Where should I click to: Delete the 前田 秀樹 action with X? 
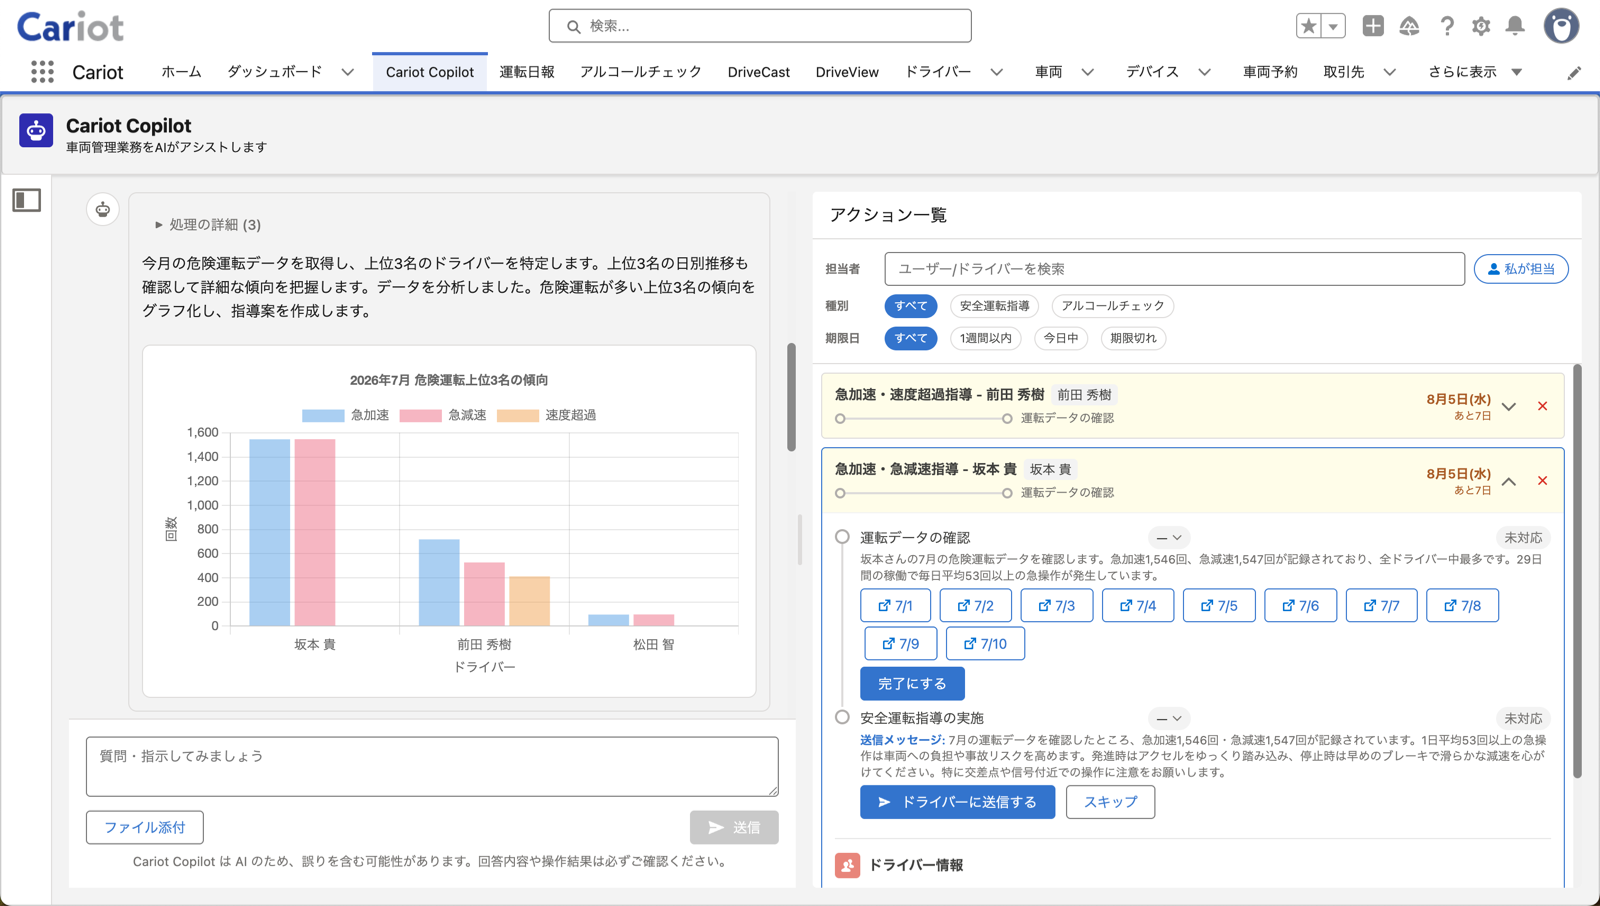(1542, 406)
